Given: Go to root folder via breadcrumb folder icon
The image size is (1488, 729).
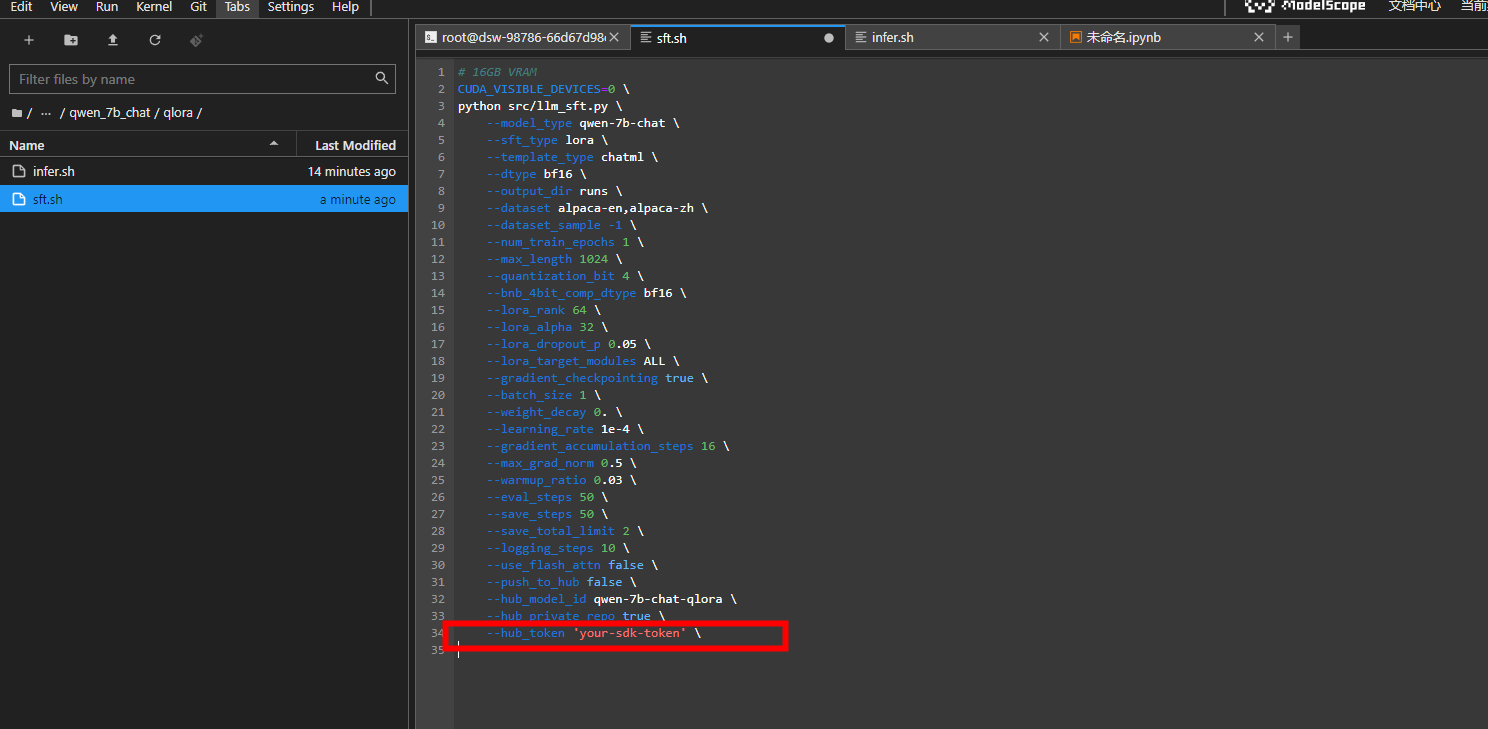Looking at the screenshot, I should (16, 113).
